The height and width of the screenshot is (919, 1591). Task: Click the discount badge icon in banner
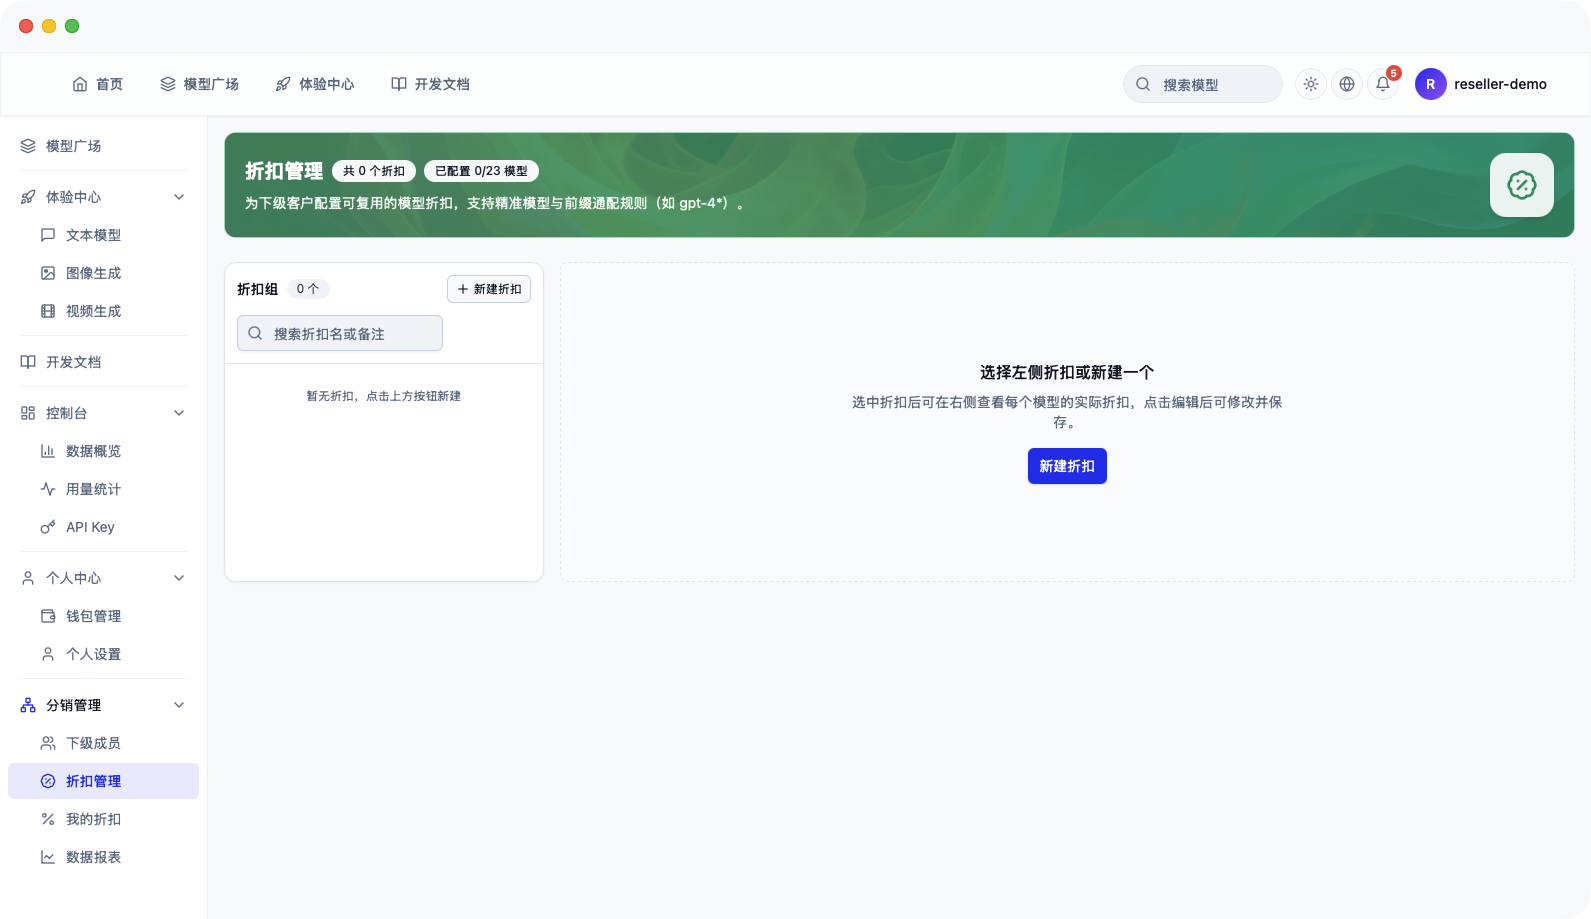[1522, 185]
